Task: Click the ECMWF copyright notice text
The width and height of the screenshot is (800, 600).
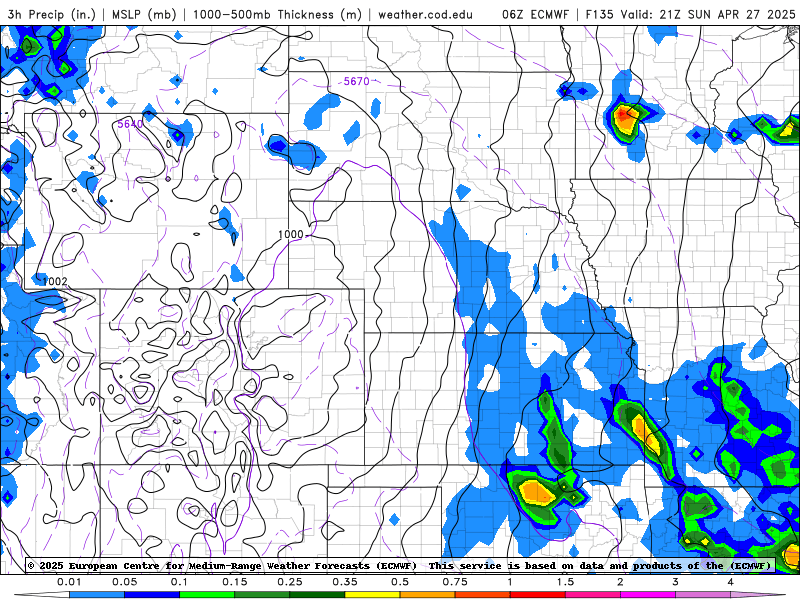Action: click(399, 566)
